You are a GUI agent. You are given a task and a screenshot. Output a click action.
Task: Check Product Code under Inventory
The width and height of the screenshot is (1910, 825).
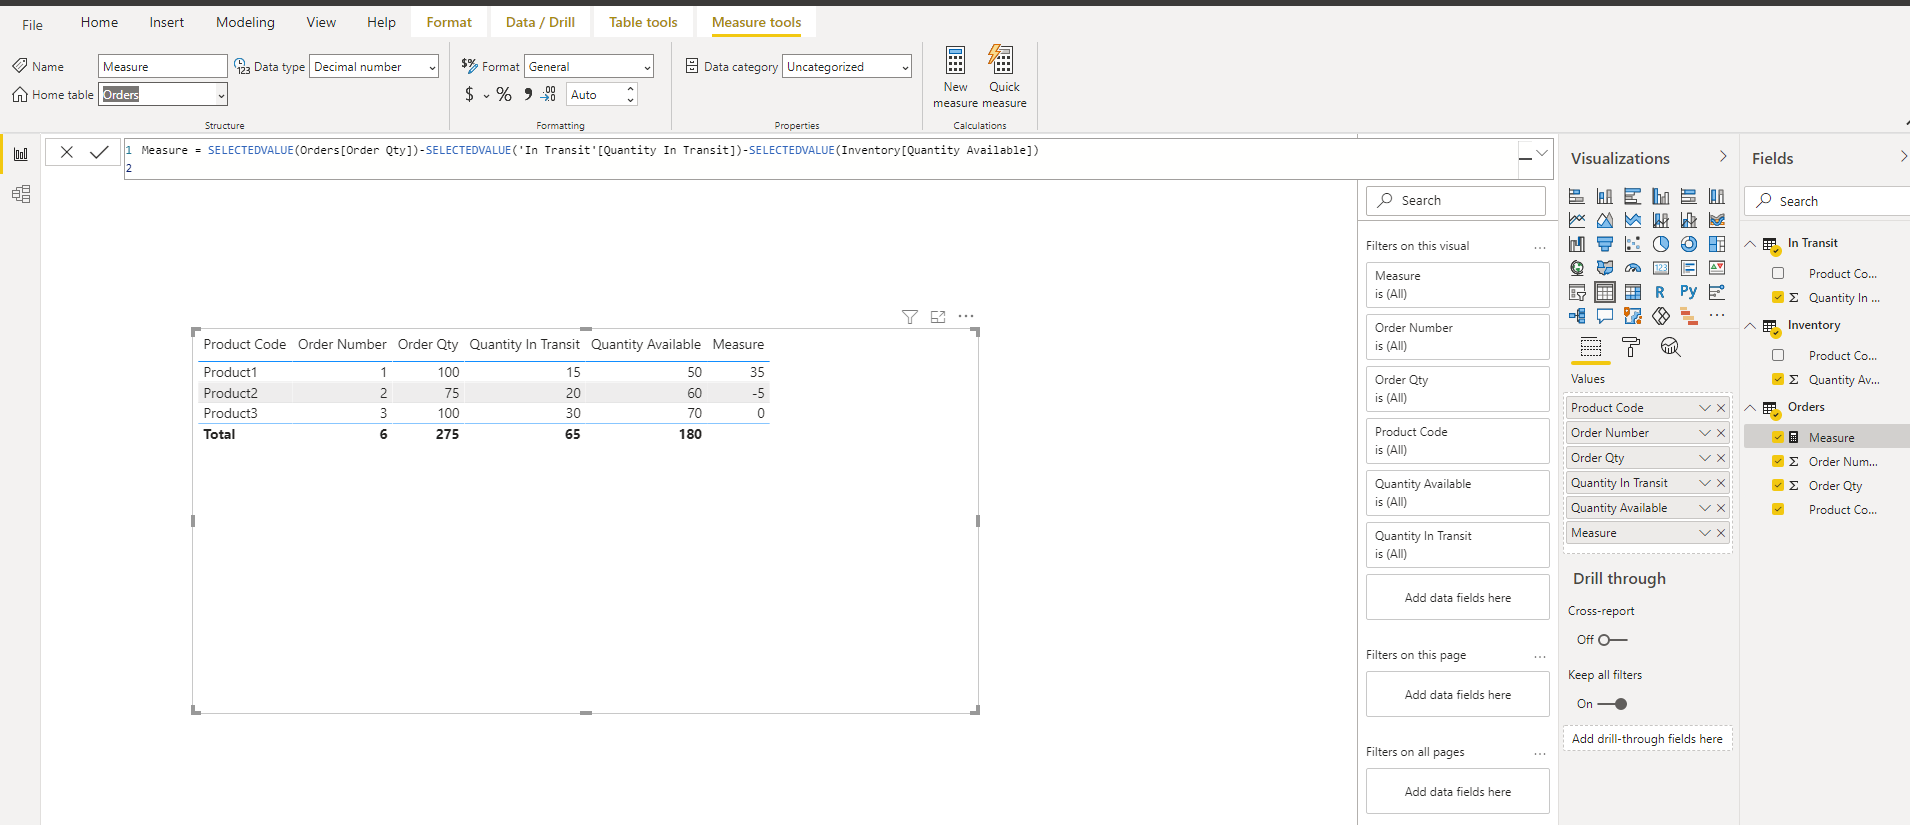tap(1778, 355)
